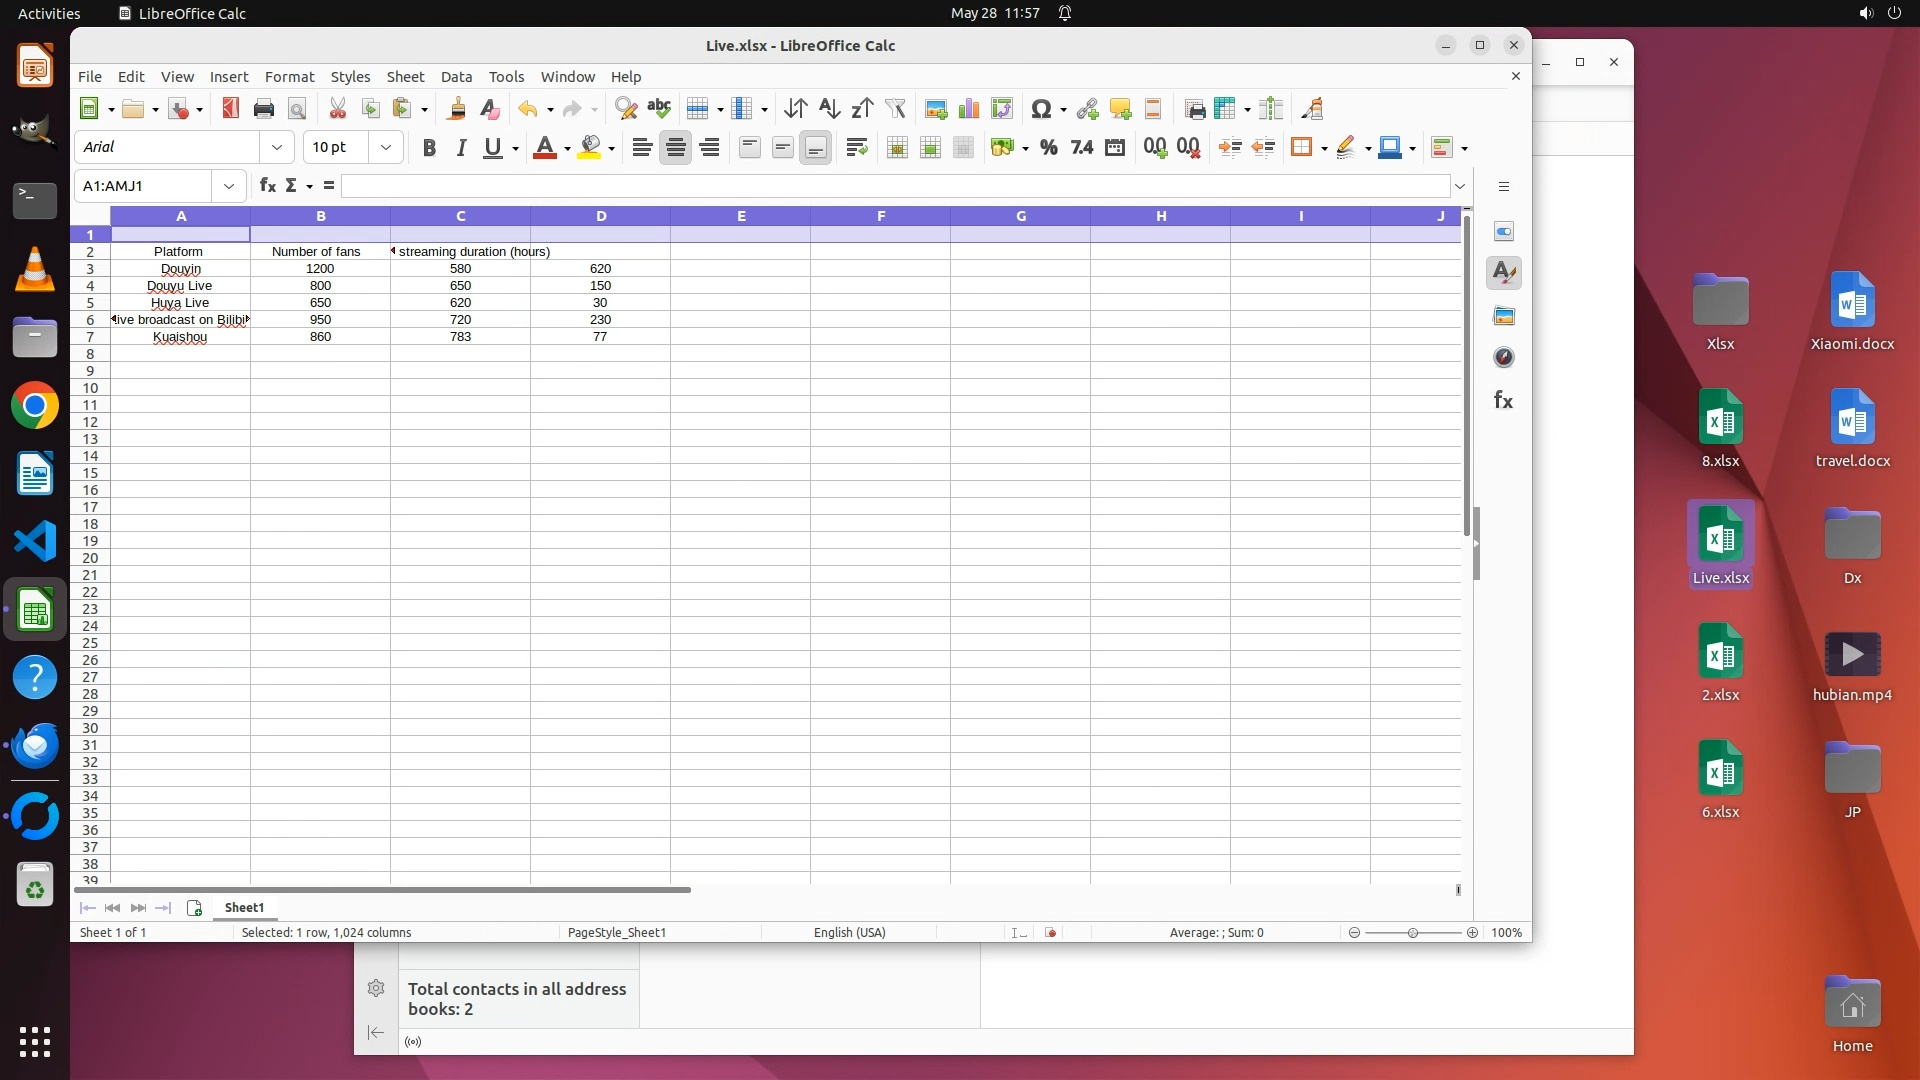This screenshot has width=1920, height=1080.
Task: Toggle bold formatting
Action: click(x=429, y=148)
